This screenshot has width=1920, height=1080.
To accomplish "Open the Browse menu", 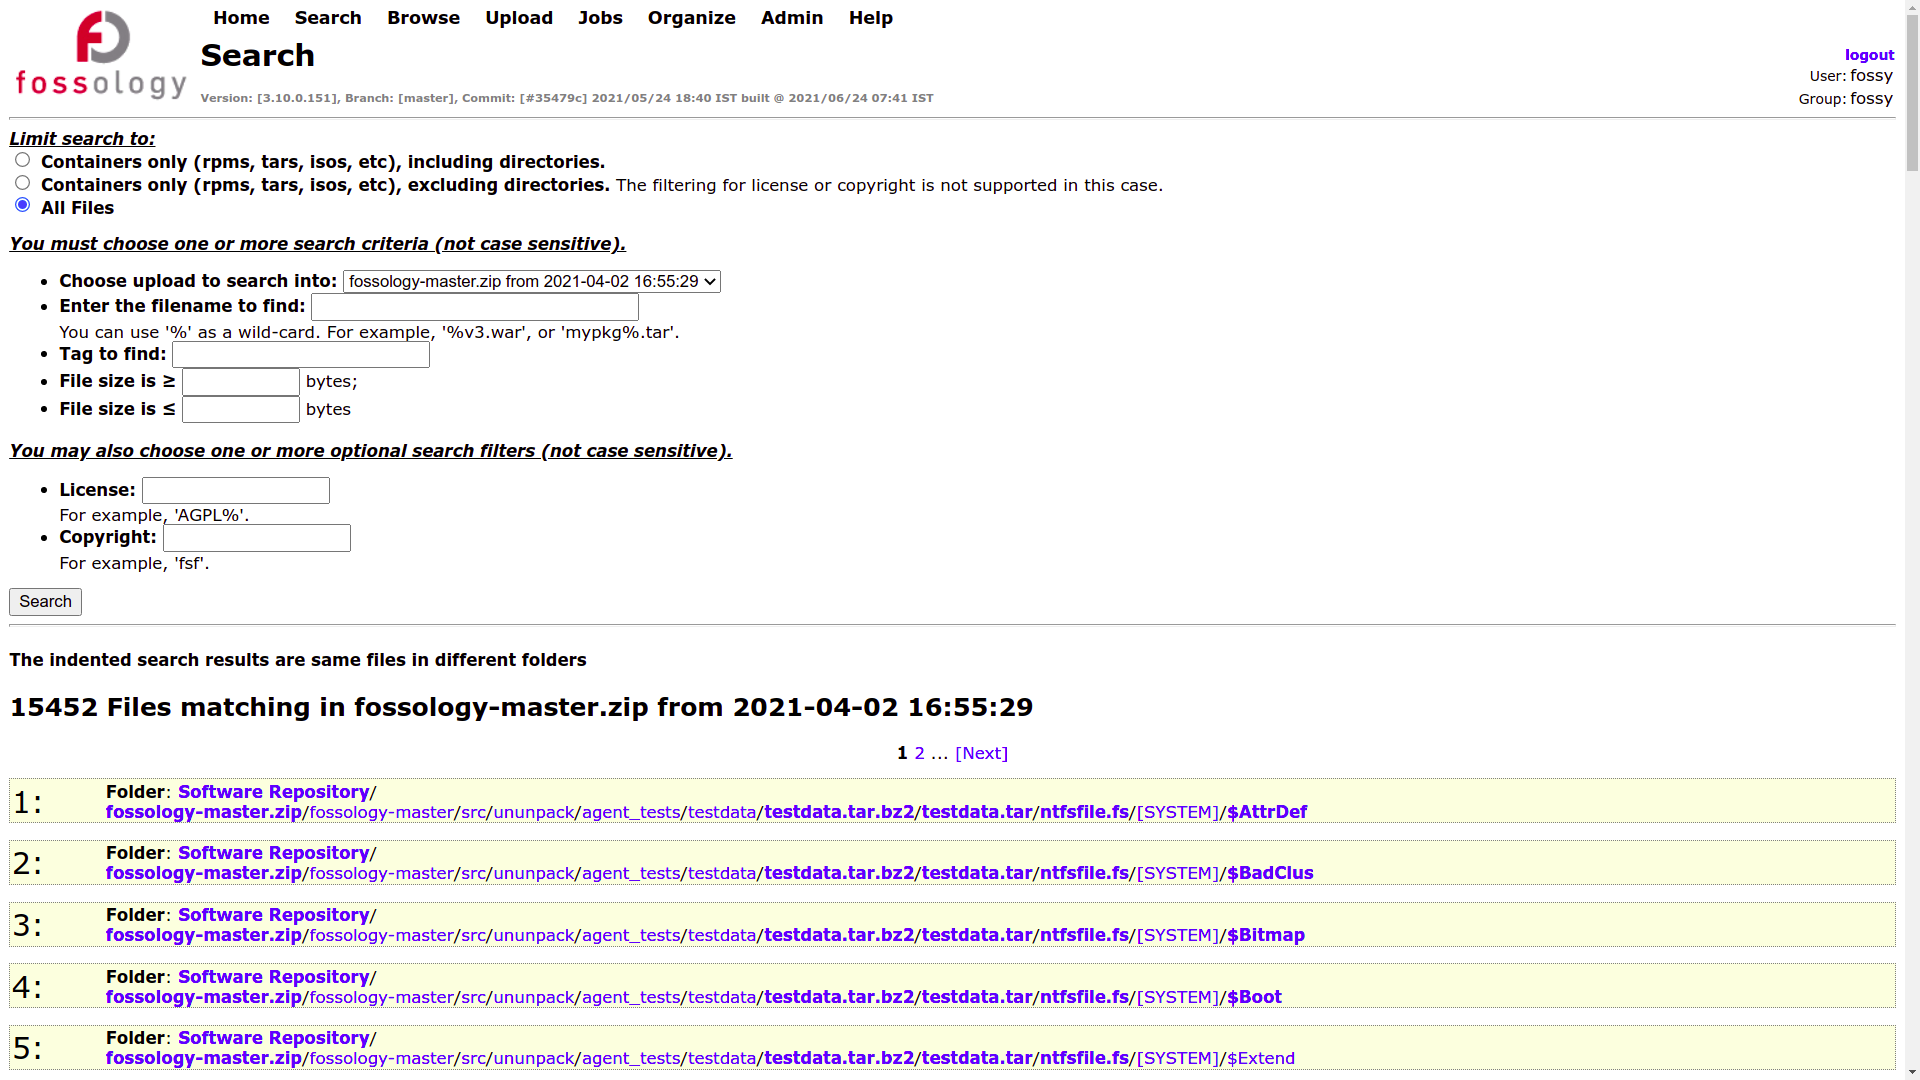I will click(x=423, y=17).
